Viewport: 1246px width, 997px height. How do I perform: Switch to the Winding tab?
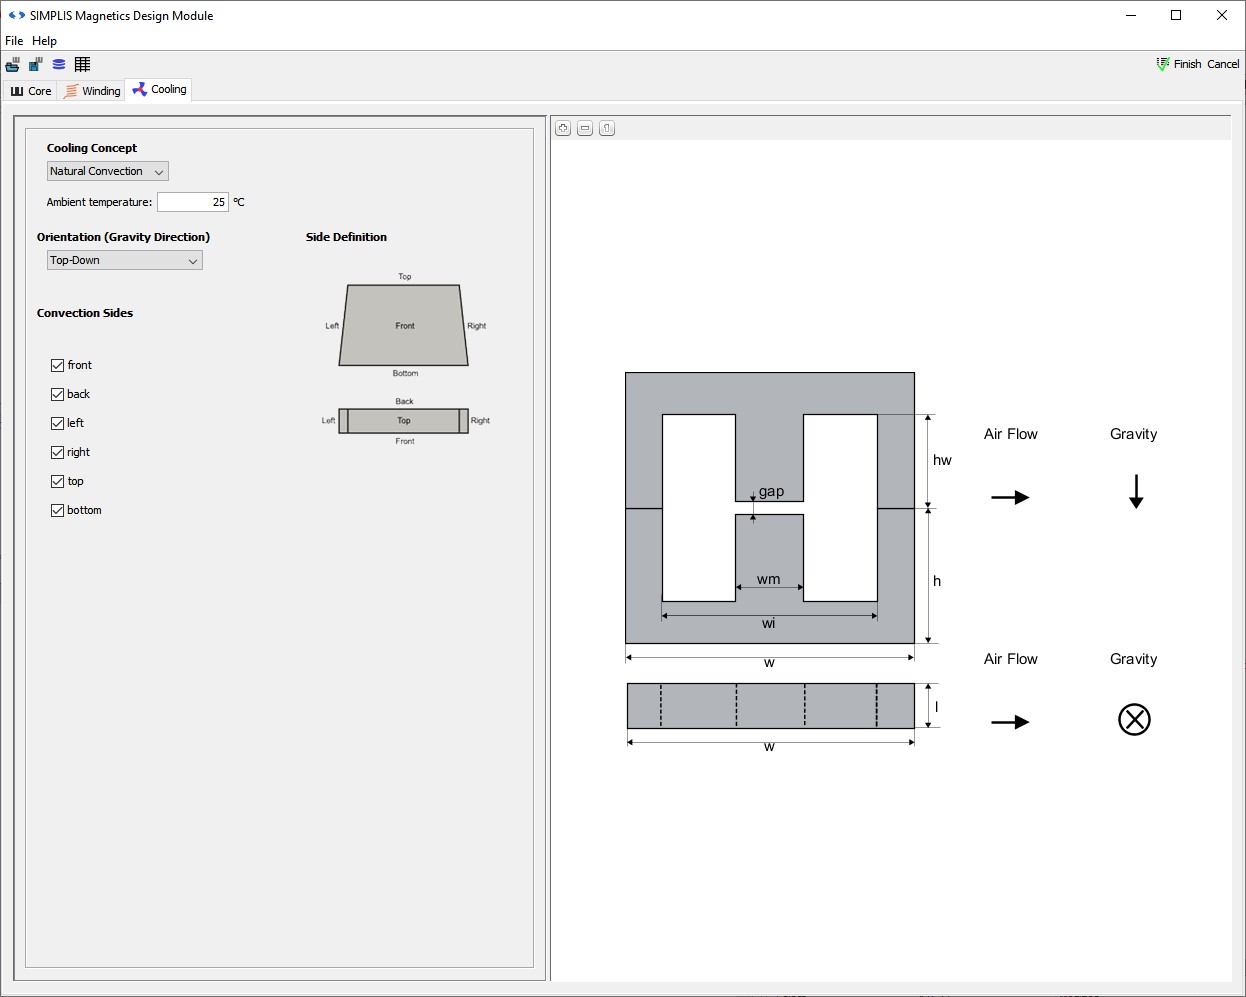pos(92,91)
